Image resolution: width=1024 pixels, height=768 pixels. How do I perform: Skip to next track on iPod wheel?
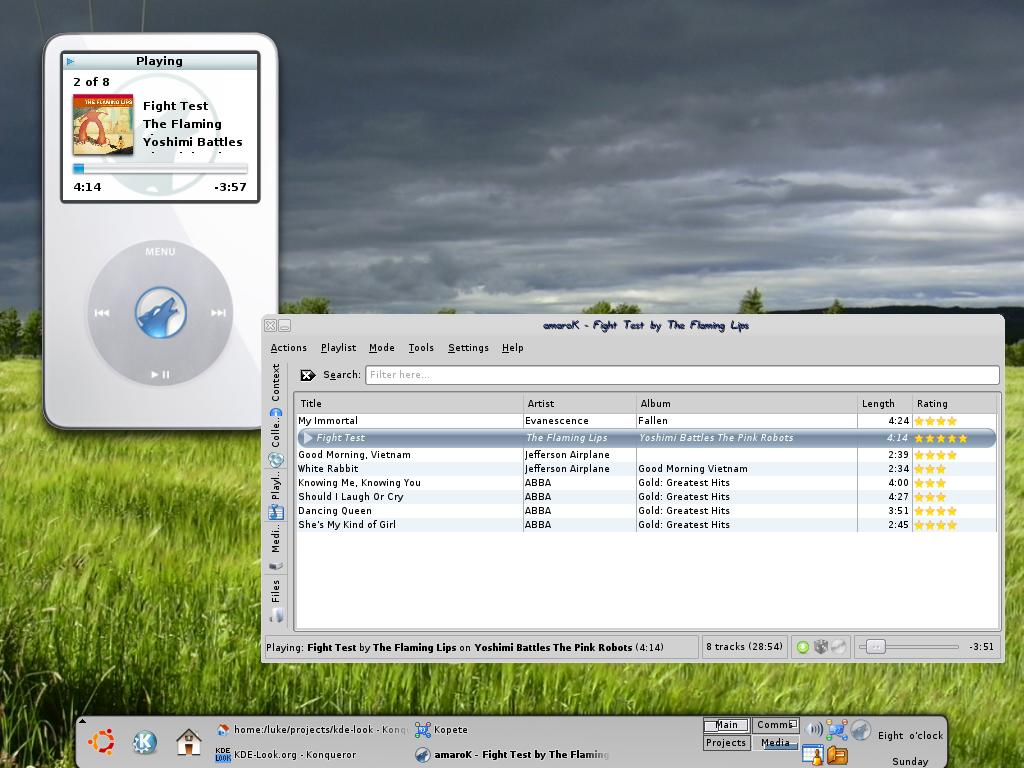pyautogui.click(x=218, y=313)
